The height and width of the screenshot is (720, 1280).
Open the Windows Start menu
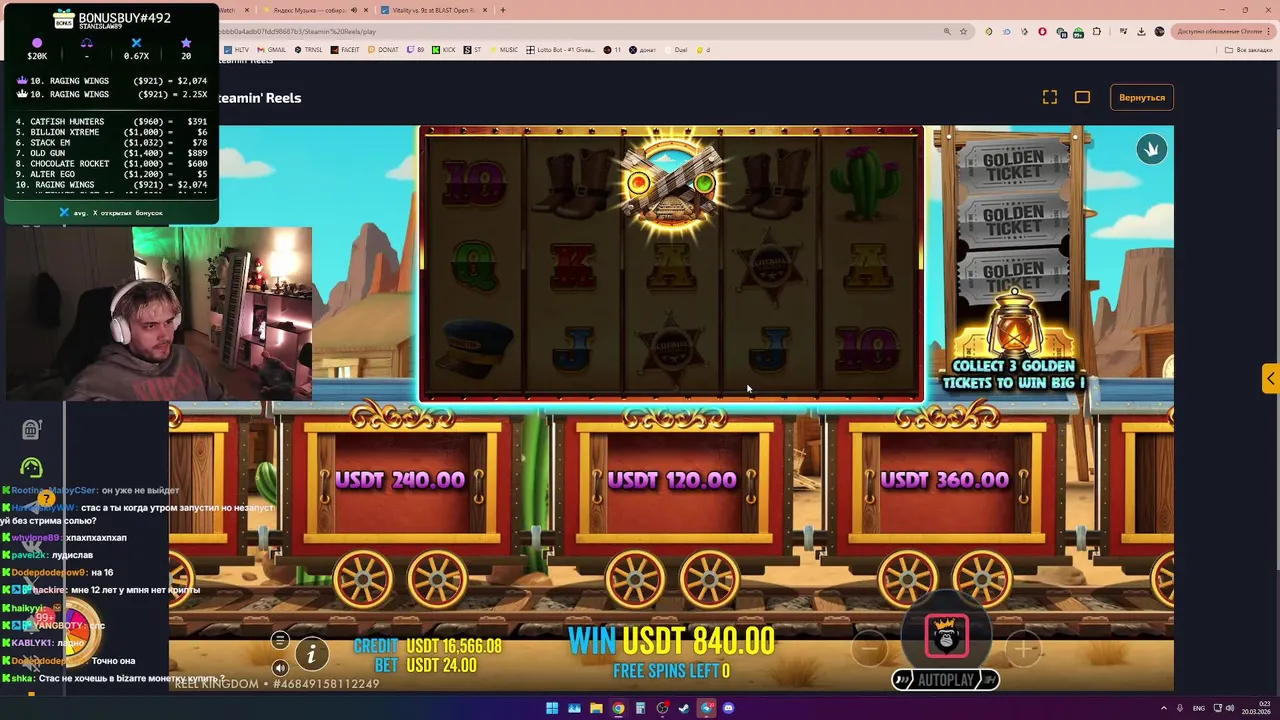point(552,708)
